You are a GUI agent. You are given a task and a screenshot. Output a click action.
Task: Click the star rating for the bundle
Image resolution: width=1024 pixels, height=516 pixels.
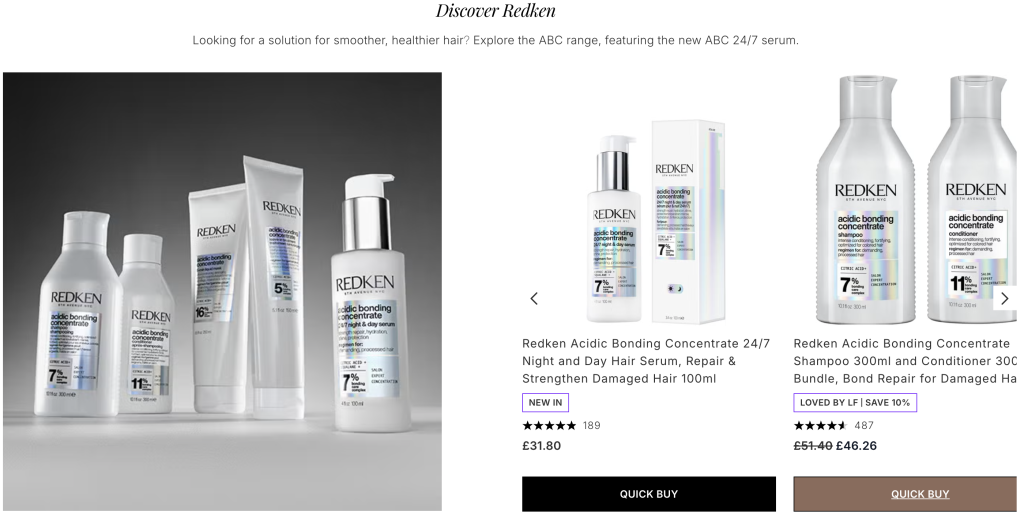click(820, 425)
